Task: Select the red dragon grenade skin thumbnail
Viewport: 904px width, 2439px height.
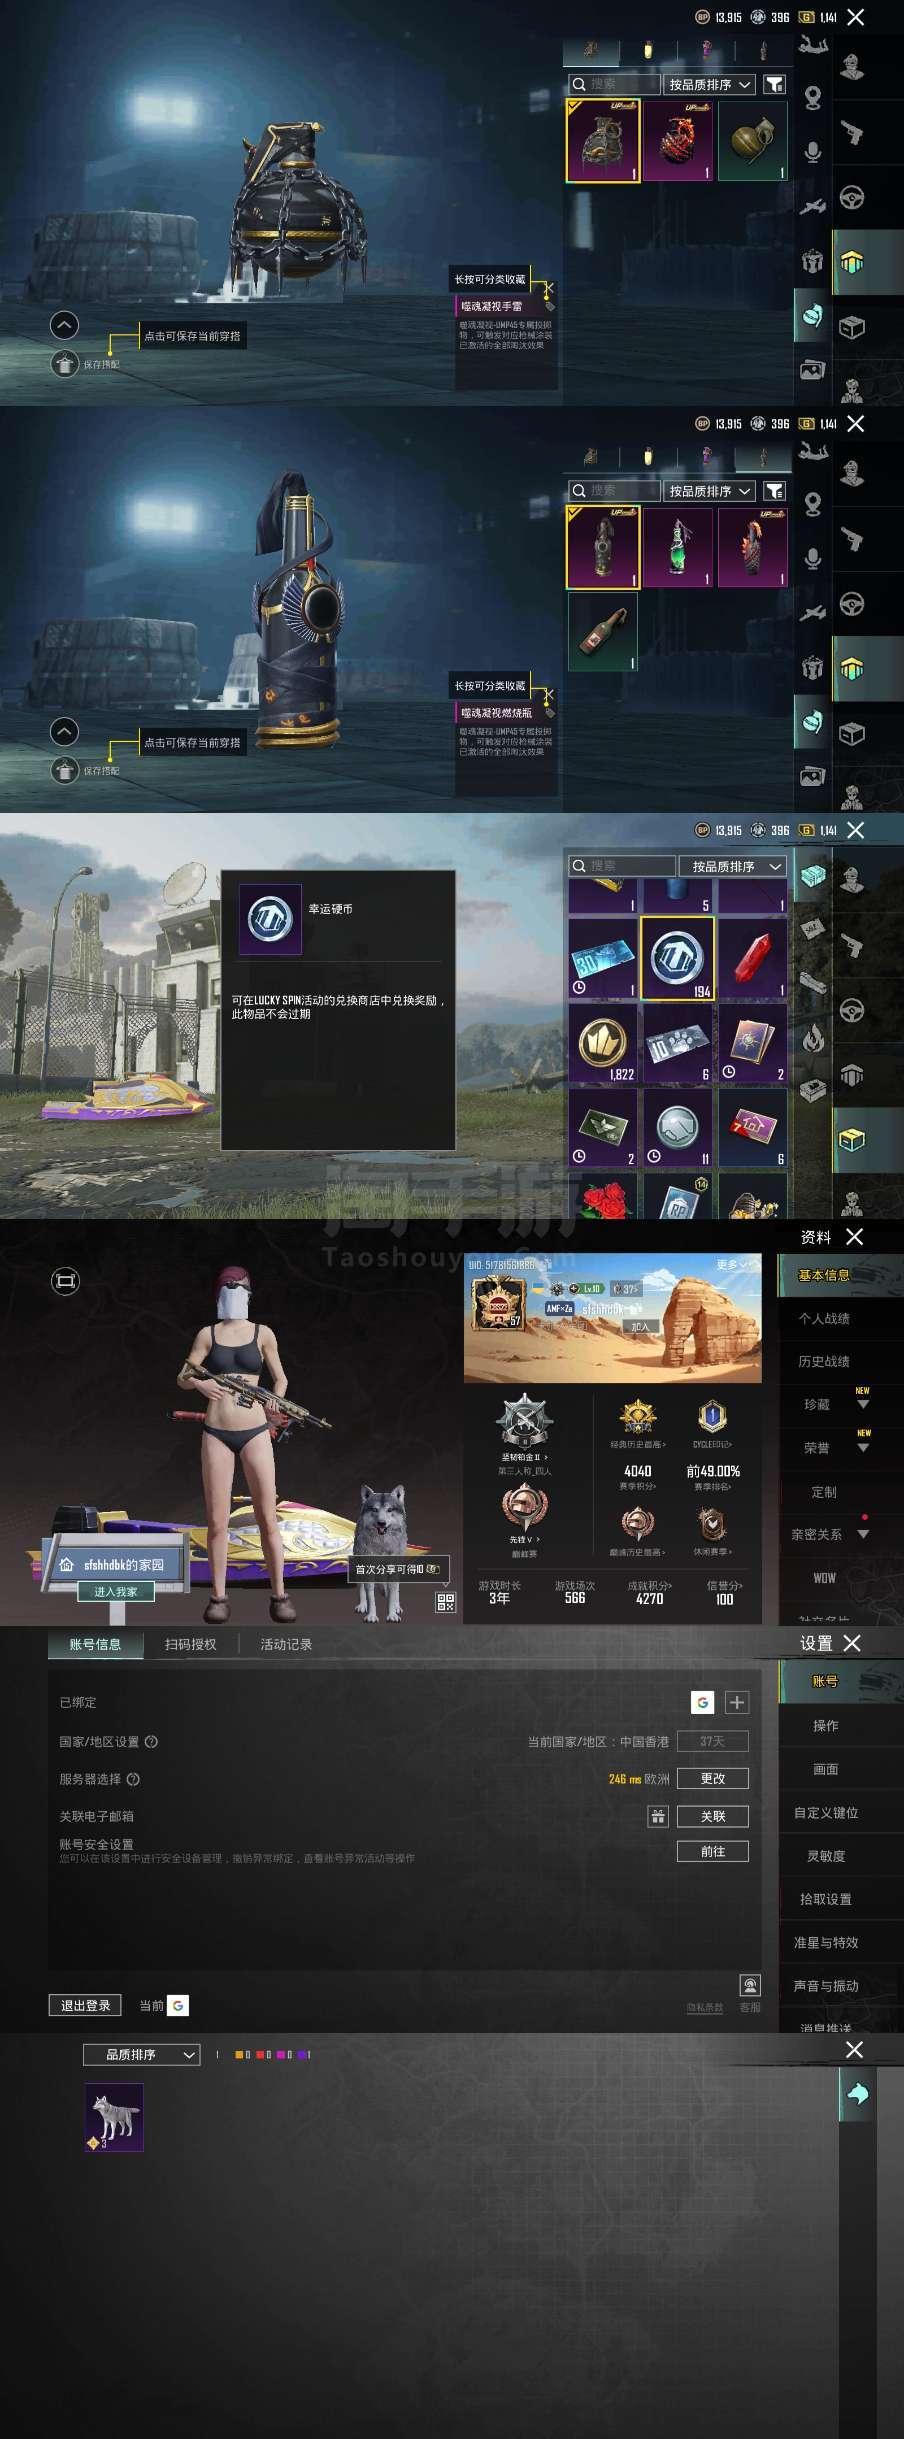Action: 677,140
